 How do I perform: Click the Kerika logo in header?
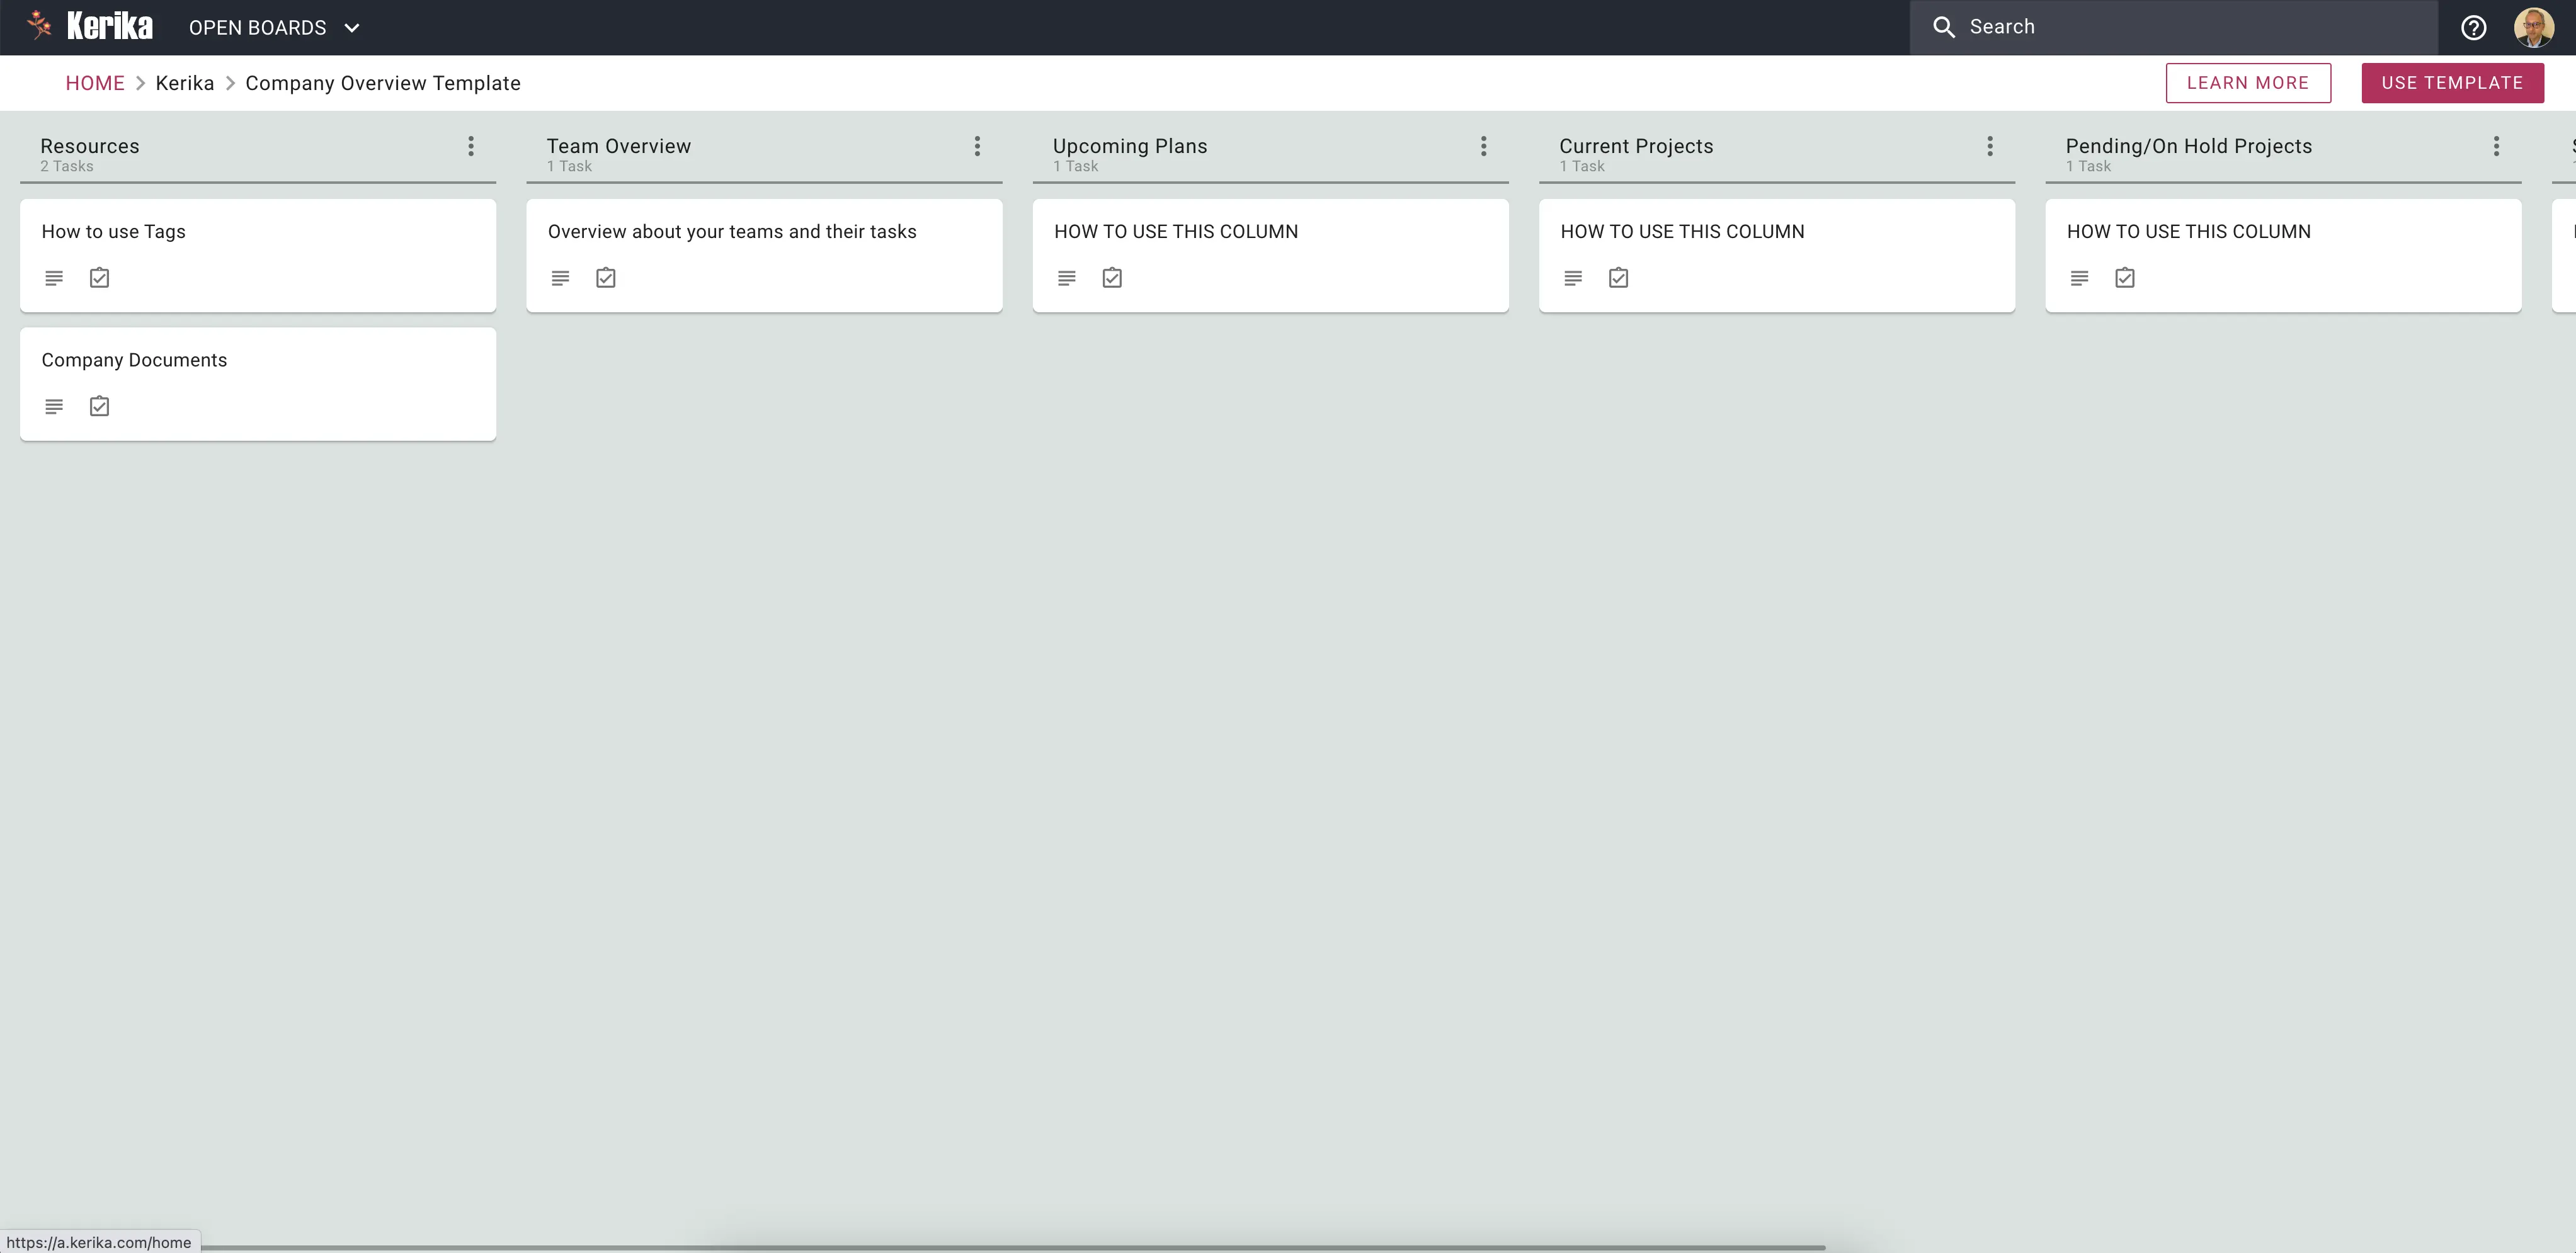(x=90, y=27)
